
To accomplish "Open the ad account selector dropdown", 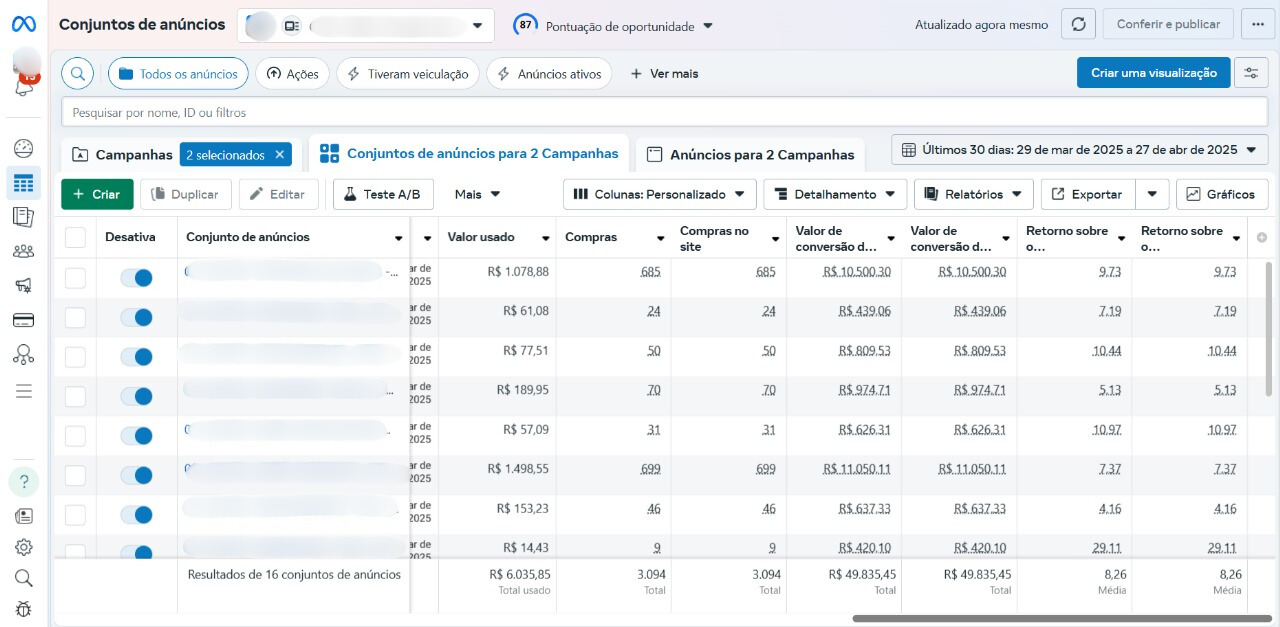I will [366, 25].
